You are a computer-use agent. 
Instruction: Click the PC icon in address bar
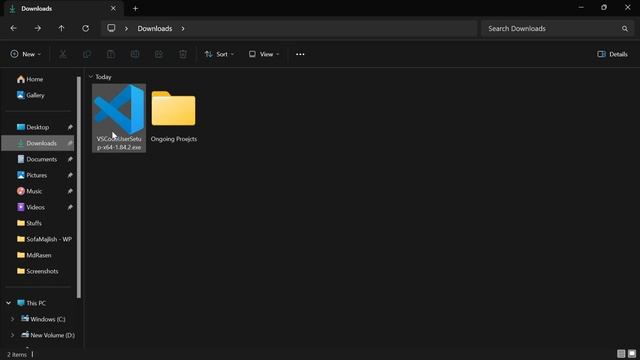(111, 28)
